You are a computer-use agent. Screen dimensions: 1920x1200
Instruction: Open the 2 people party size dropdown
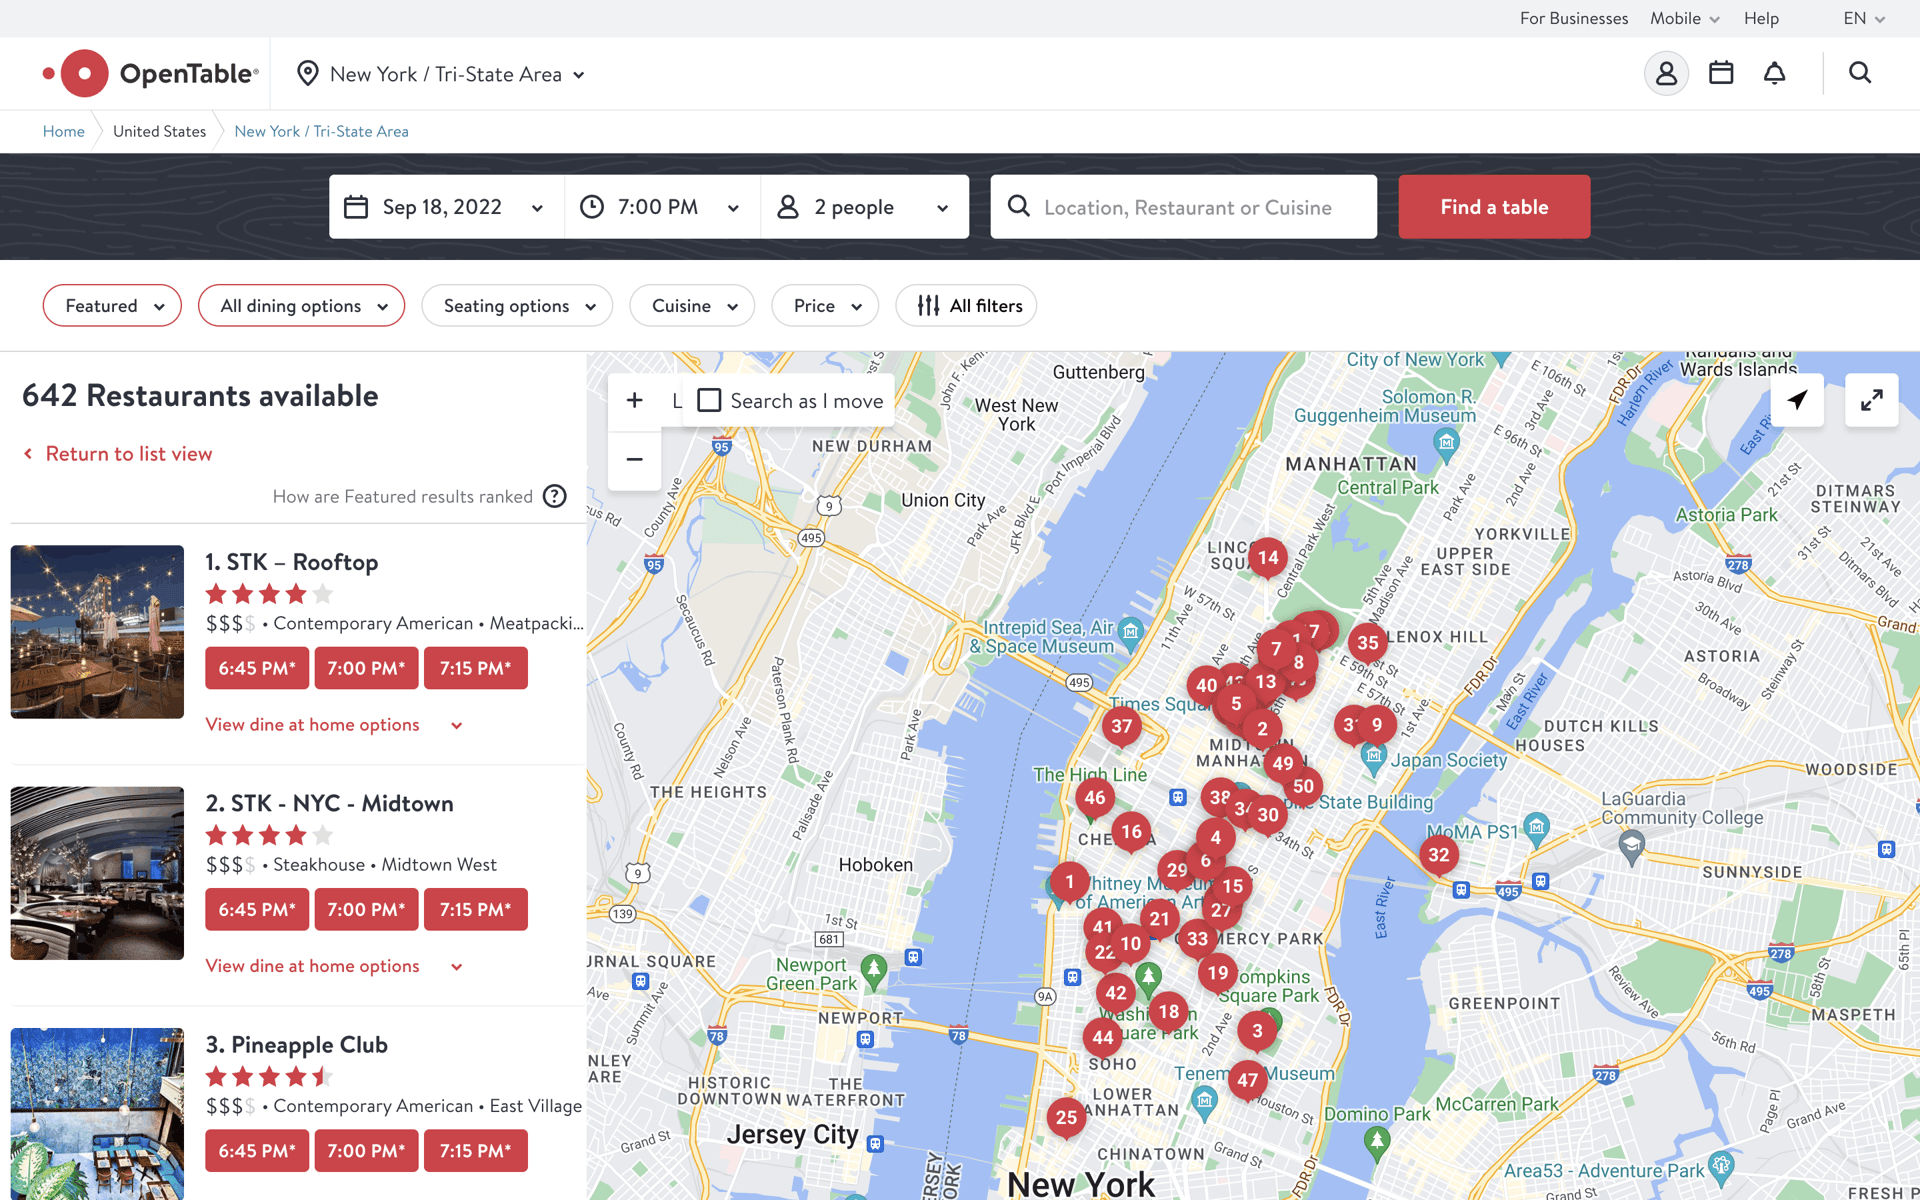pyautogui.click(x=864, y=207)
